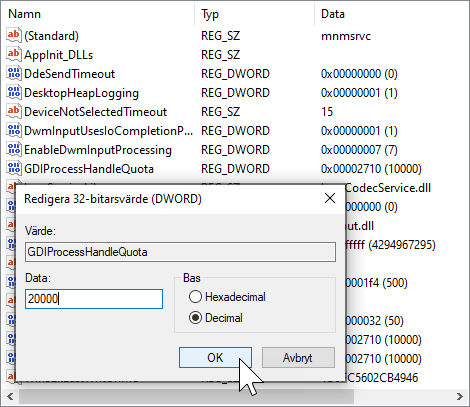The width and height of the screenshot is (470, 407).
Task: Confirm the value with OK
Action: point(215,358)
